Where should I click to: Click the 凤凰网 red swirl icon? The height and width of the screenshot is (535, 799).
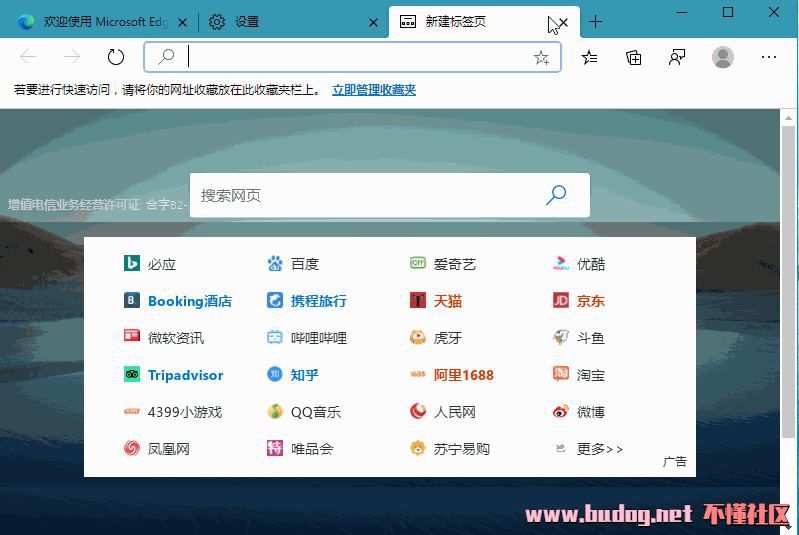pos(132,448)
